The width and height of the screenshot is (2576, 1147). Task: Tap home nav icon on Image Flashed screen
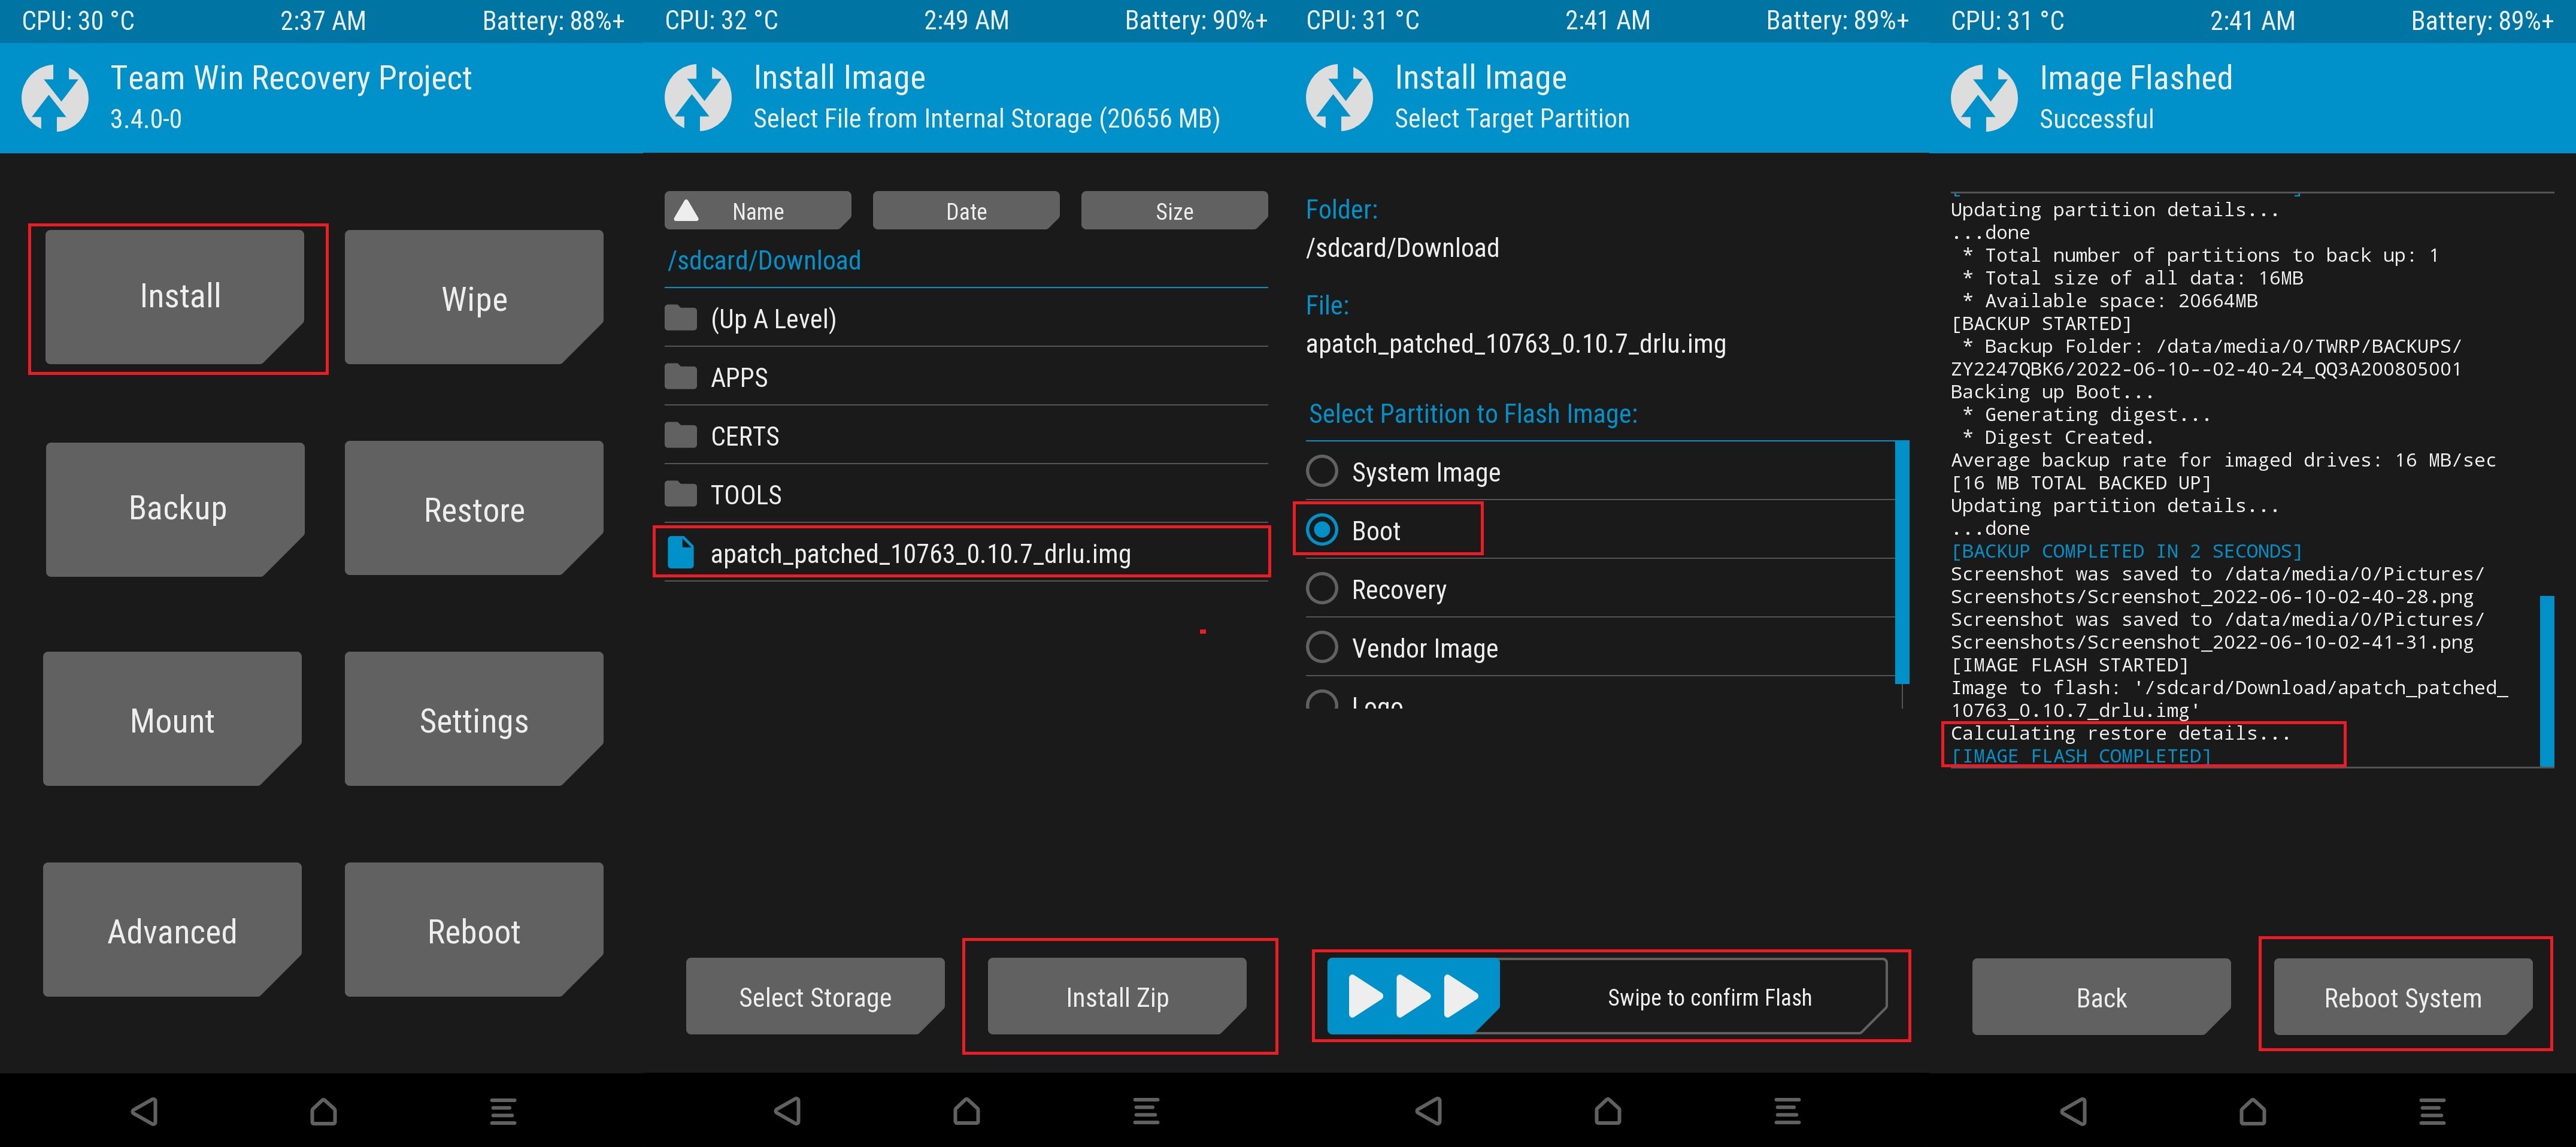pos(2252,1111)
